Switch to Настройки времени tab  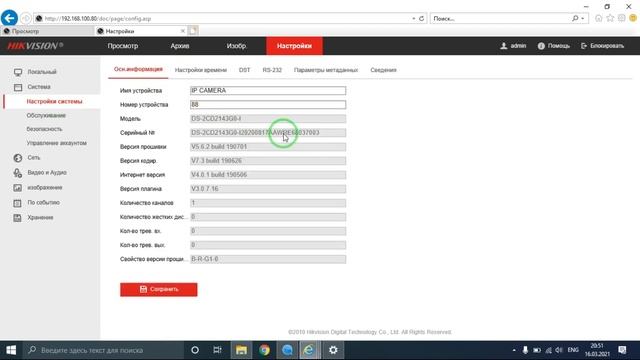(x=201, y=70)
